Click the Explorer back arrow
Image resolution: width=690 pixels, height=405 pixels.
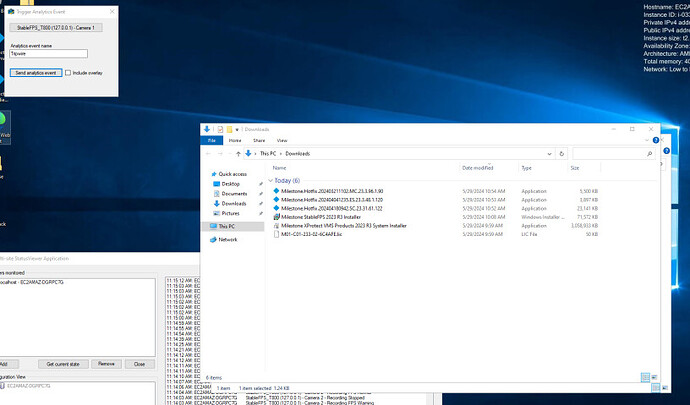(208, 154)
